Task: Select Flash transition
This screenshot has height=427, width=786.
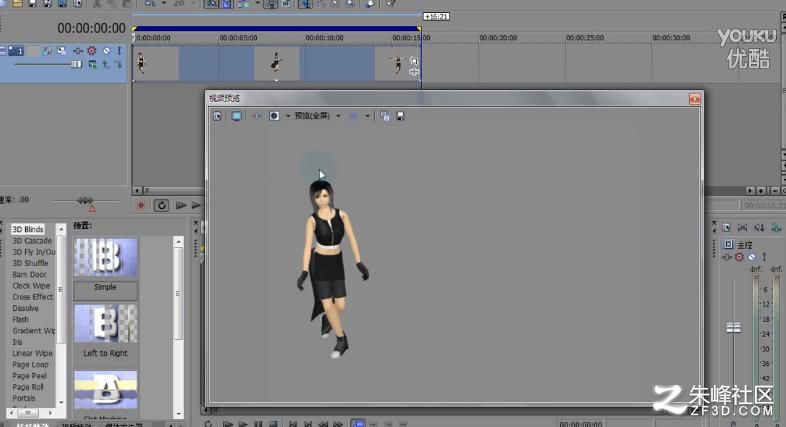Action: (20, 320)
